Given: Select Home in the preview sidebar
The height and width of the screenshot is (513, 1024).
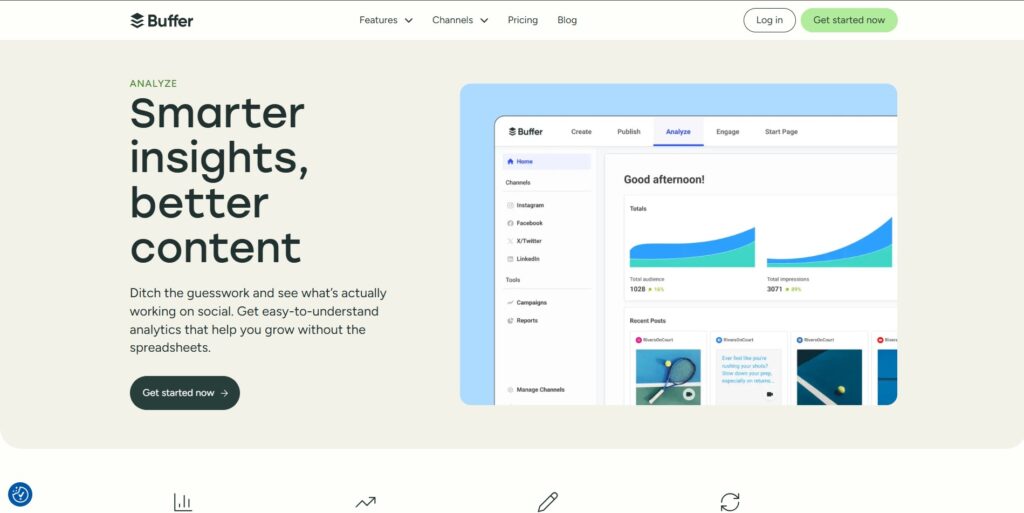Looking at the screenshot, I should pos(547,161).
